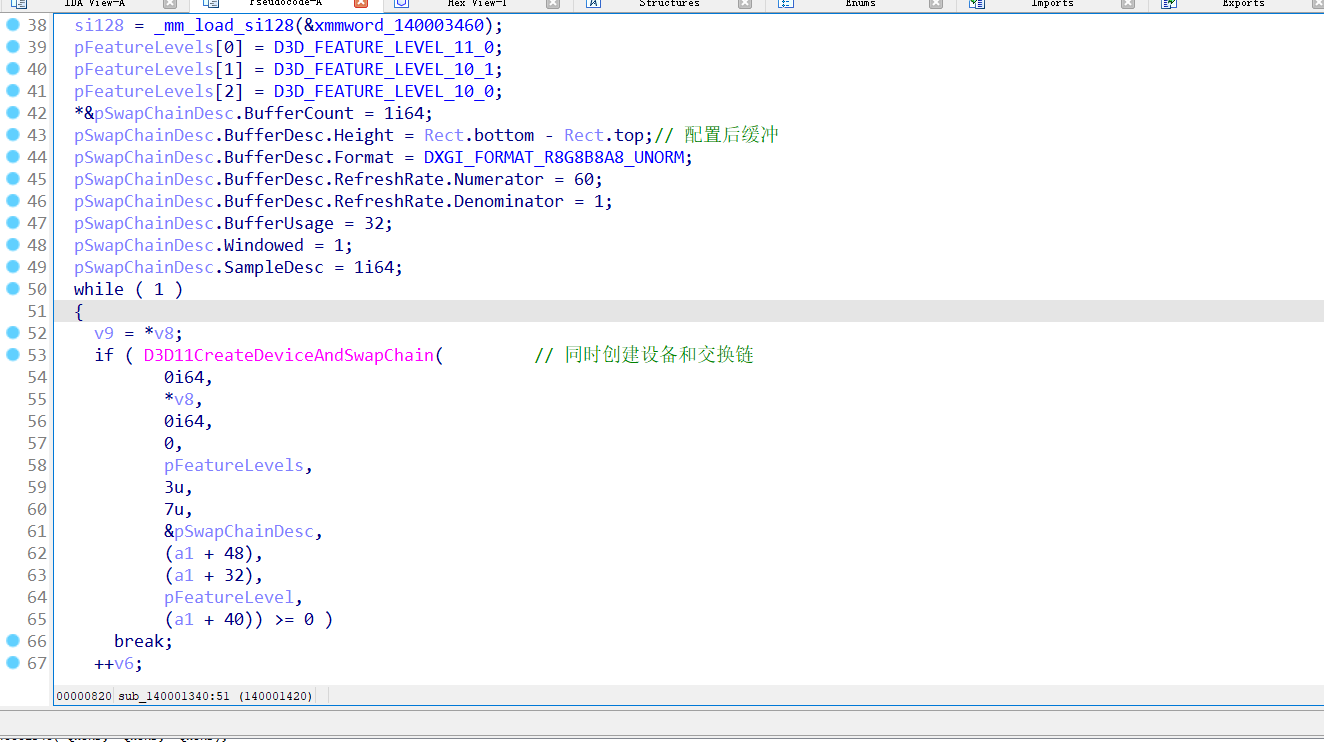This screenshot has width=1324, height=742.
Task: Click &pSwapChainDesc argument on line 61
Action: click(239, 531)
